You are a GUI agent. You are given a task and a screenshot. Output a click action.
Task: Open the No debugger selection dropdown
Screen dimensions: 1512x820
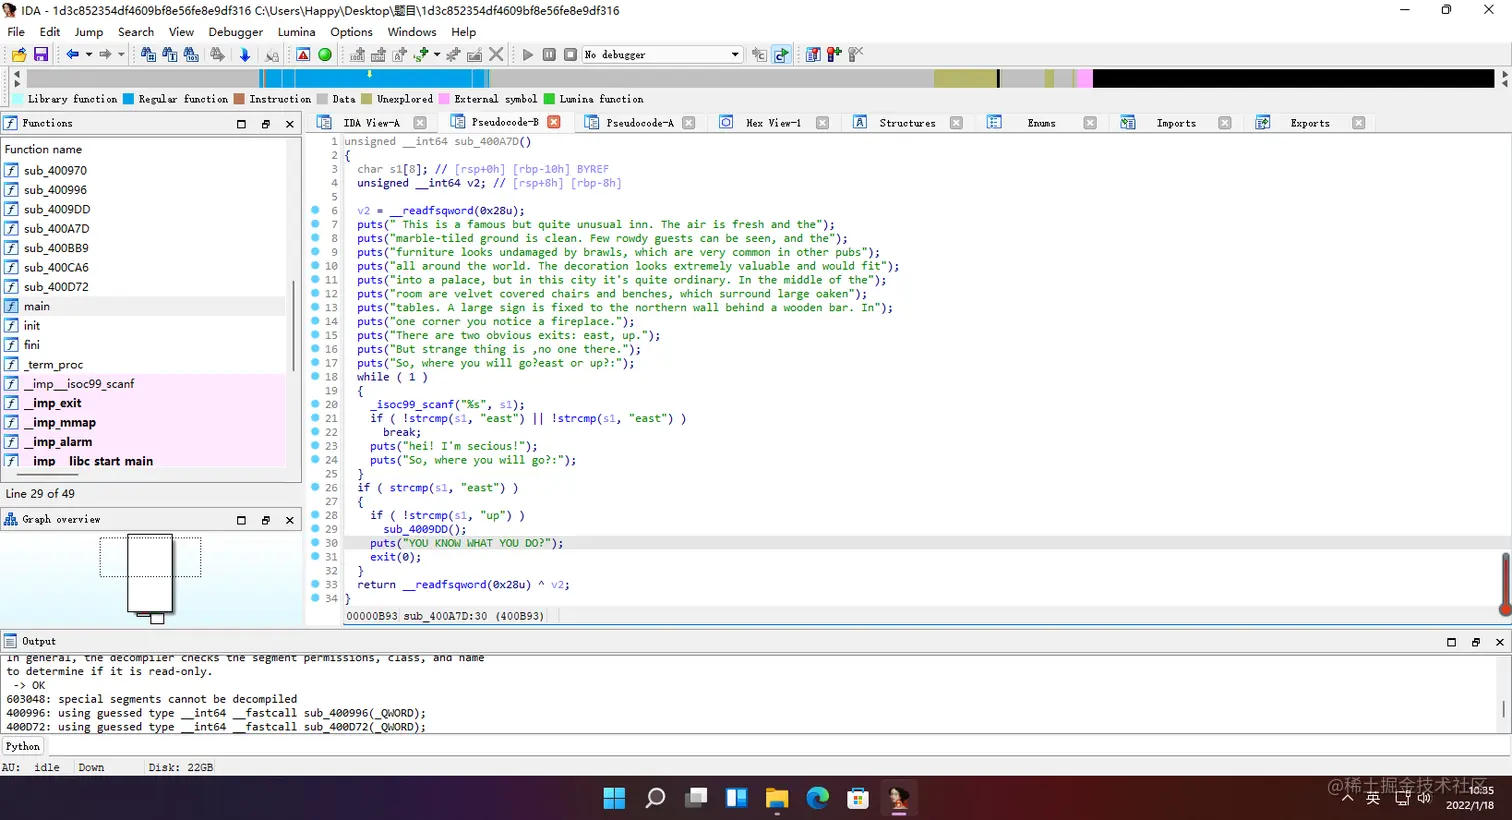663,55
